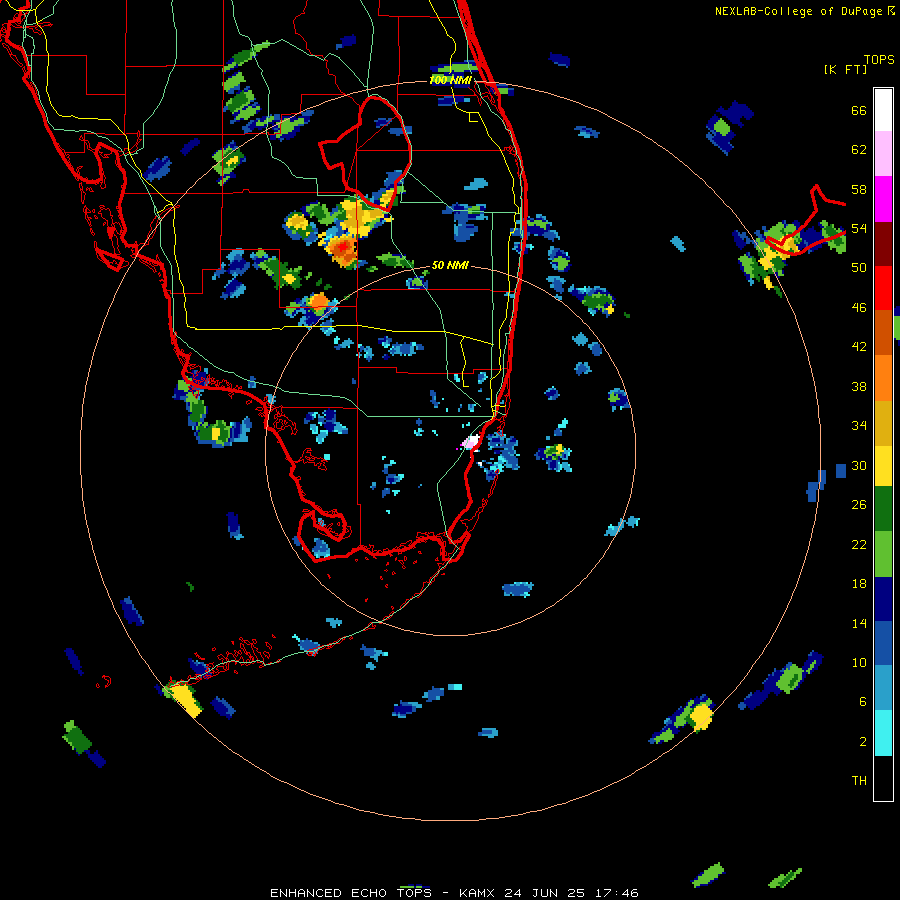
Task: Choose the yellow legend swatch
Action: pyautogui.click(x=883, y=465)
